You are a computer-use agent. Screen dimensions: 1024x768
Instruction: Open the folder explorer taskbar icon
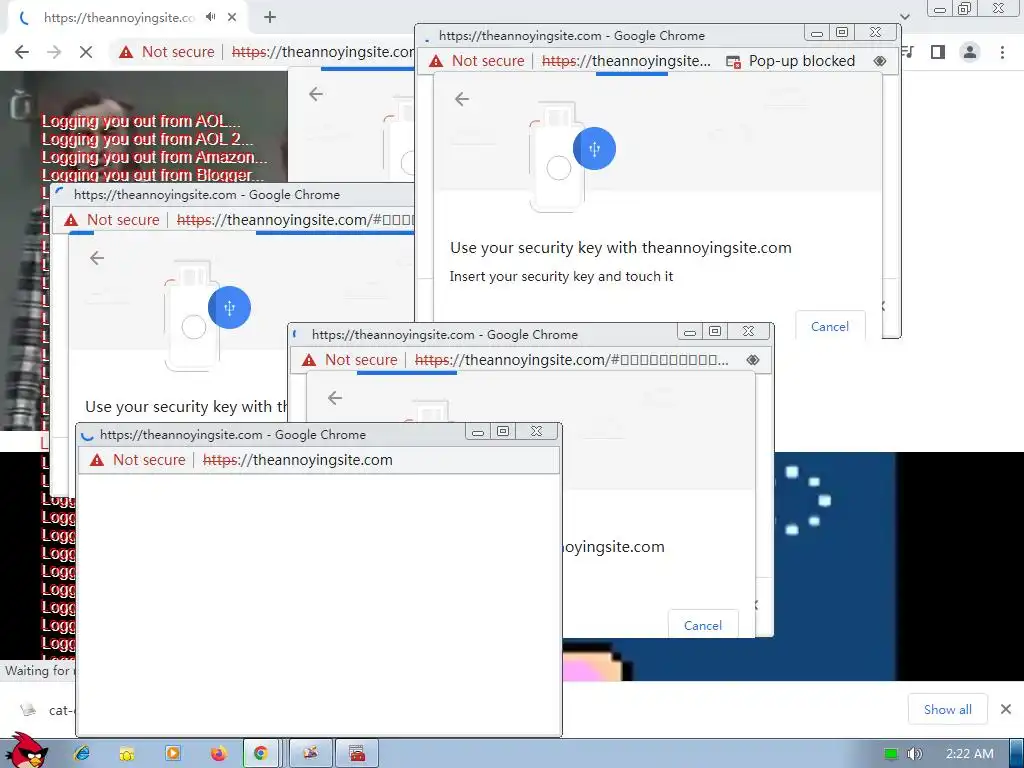click(127, 754)
